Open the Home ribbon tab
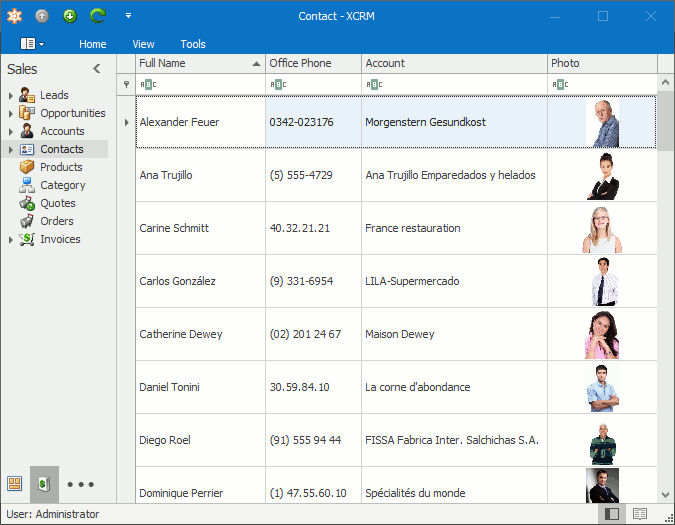The height and width of the screenshot is (525, 675). pyautogui.click(x=93, y=44)
